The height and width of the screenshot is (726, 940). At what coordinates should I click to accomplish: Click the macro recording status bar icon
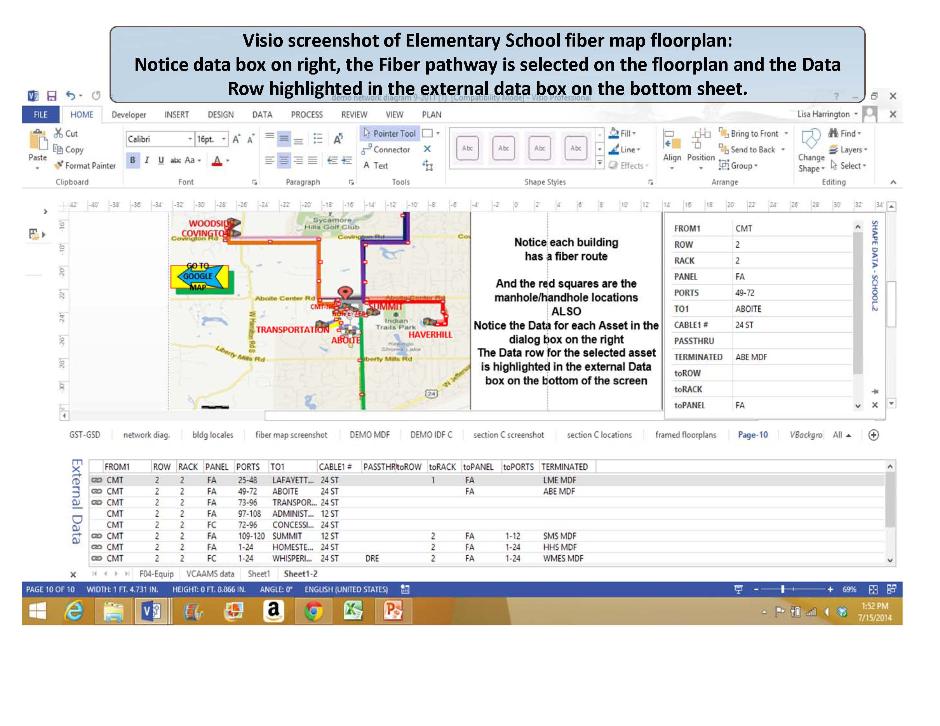point(405,589)
